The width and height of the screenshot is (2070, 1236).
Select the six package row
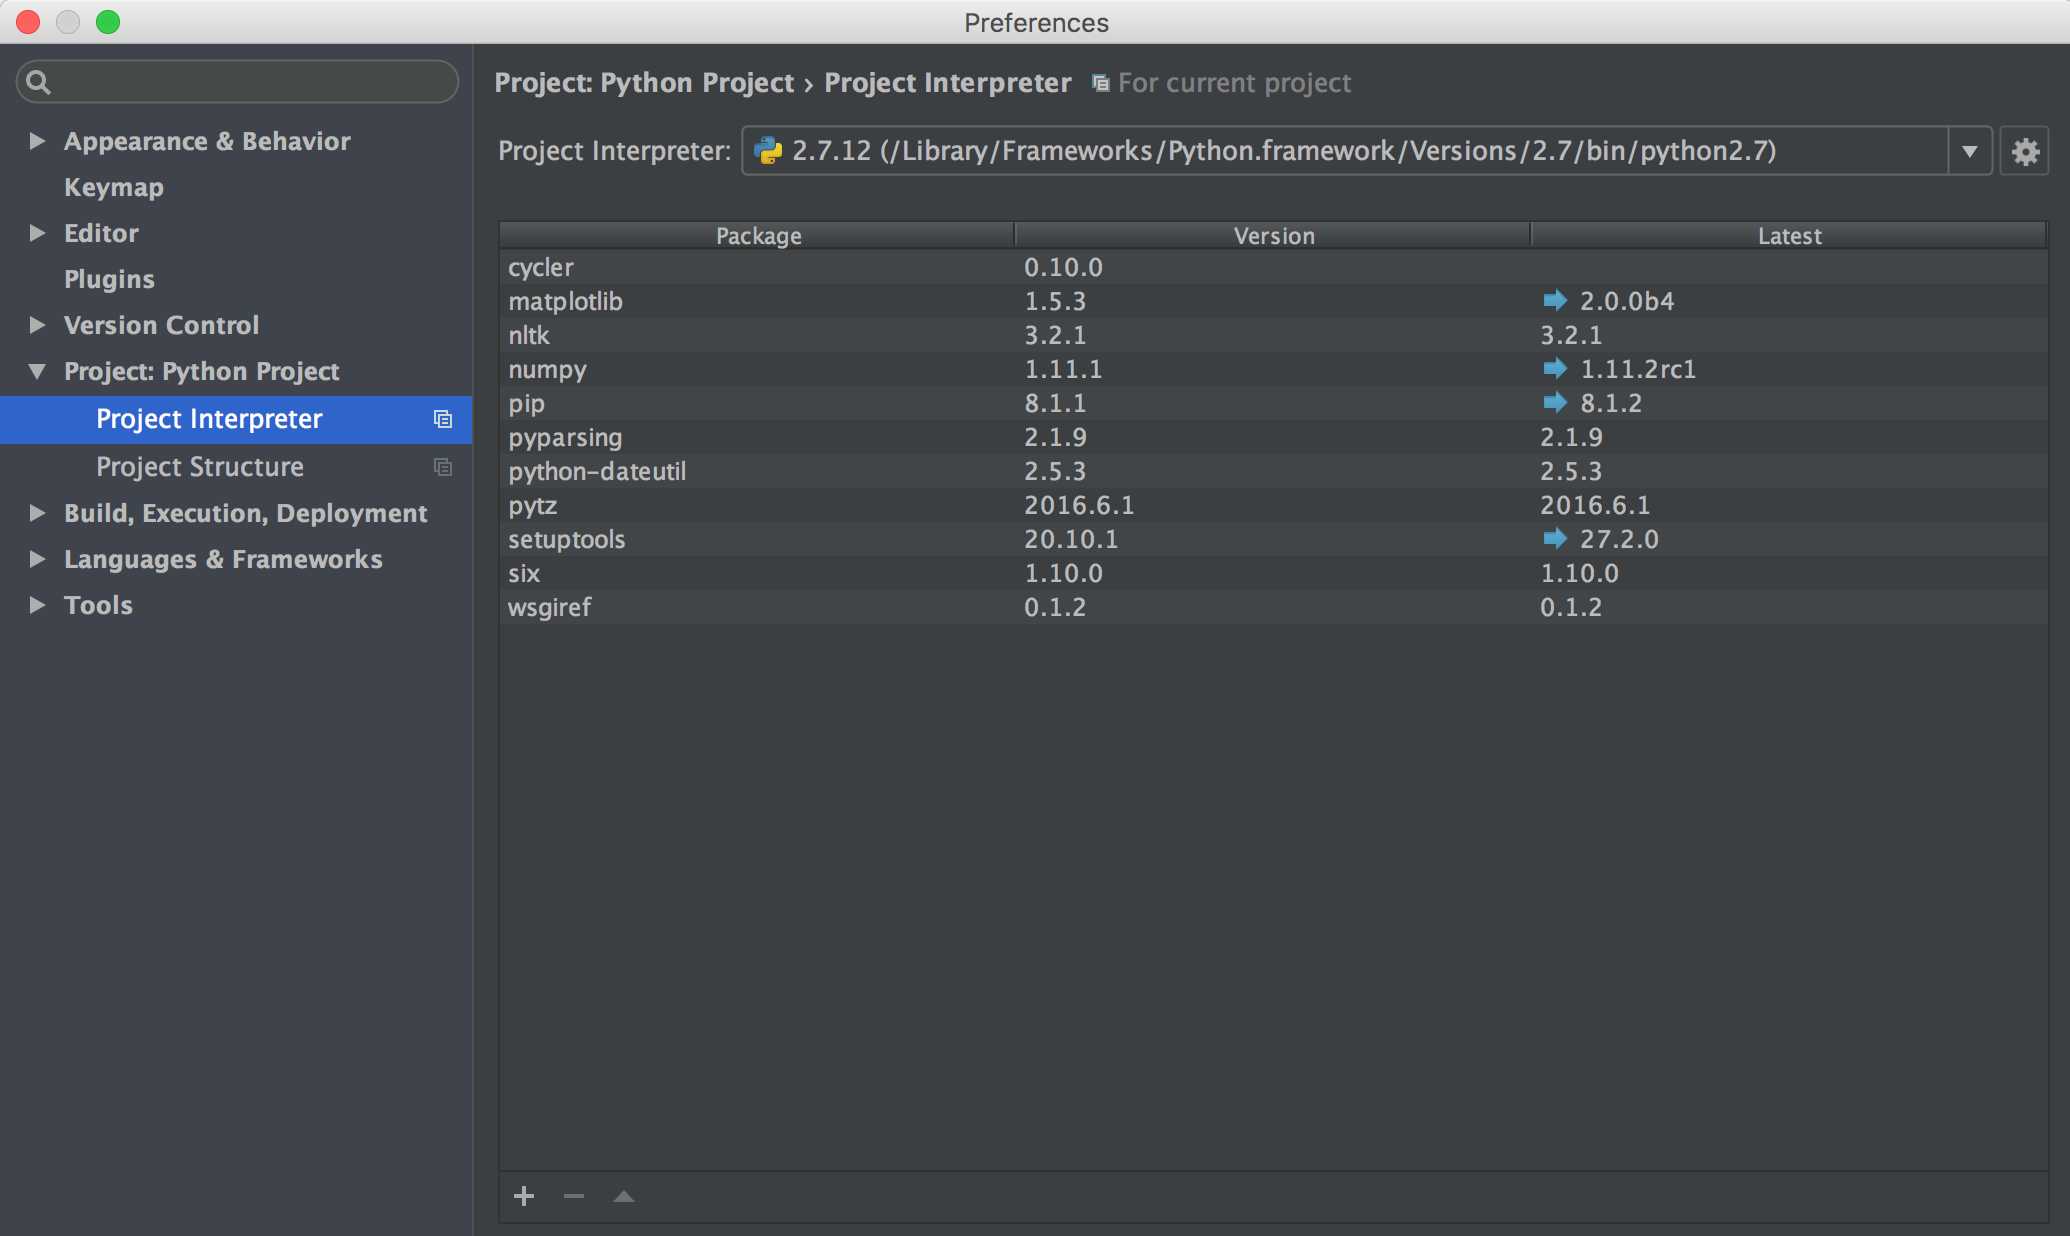1273,573
